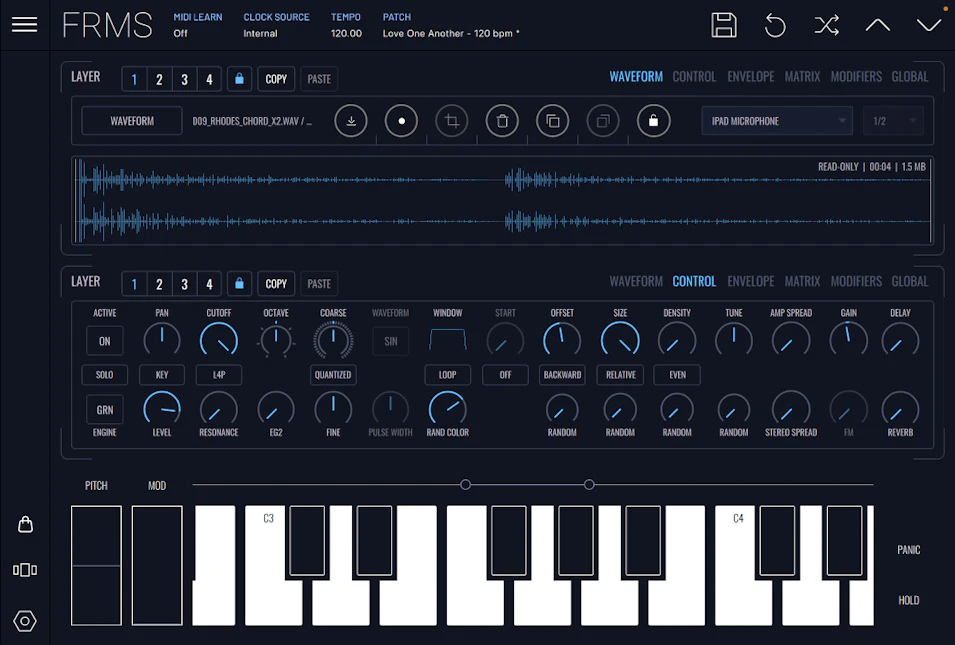The width and height of the screenshot is (955, 645).
Task: Click the import waveform download icon
Action: (x=351, y=121)
